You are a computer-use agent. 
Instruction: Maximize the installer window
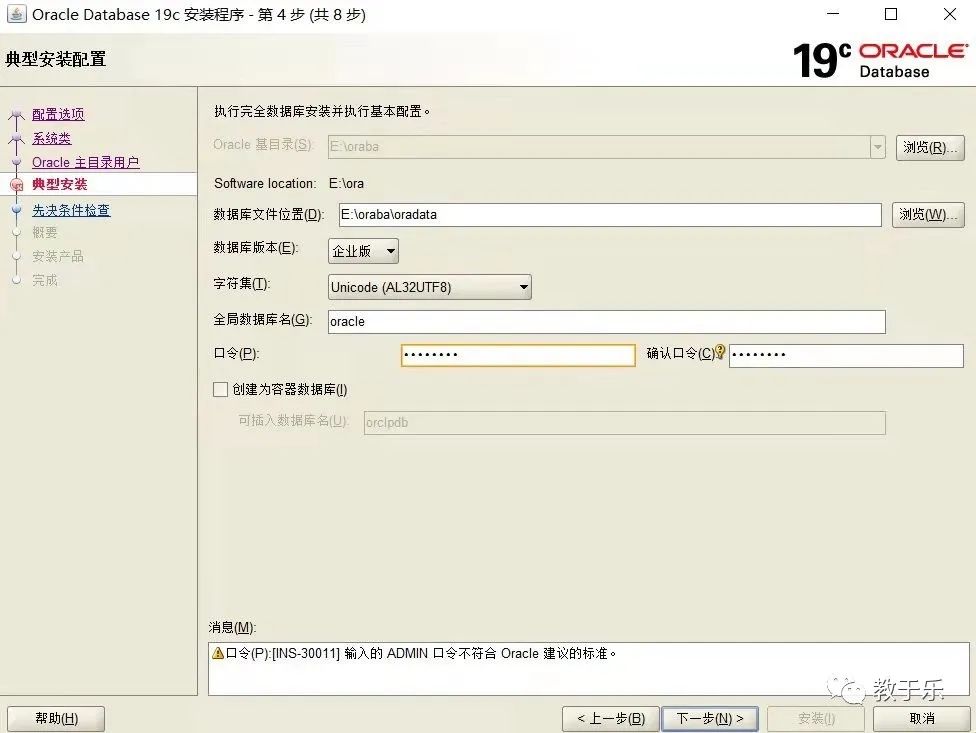(x=891, y=14)
